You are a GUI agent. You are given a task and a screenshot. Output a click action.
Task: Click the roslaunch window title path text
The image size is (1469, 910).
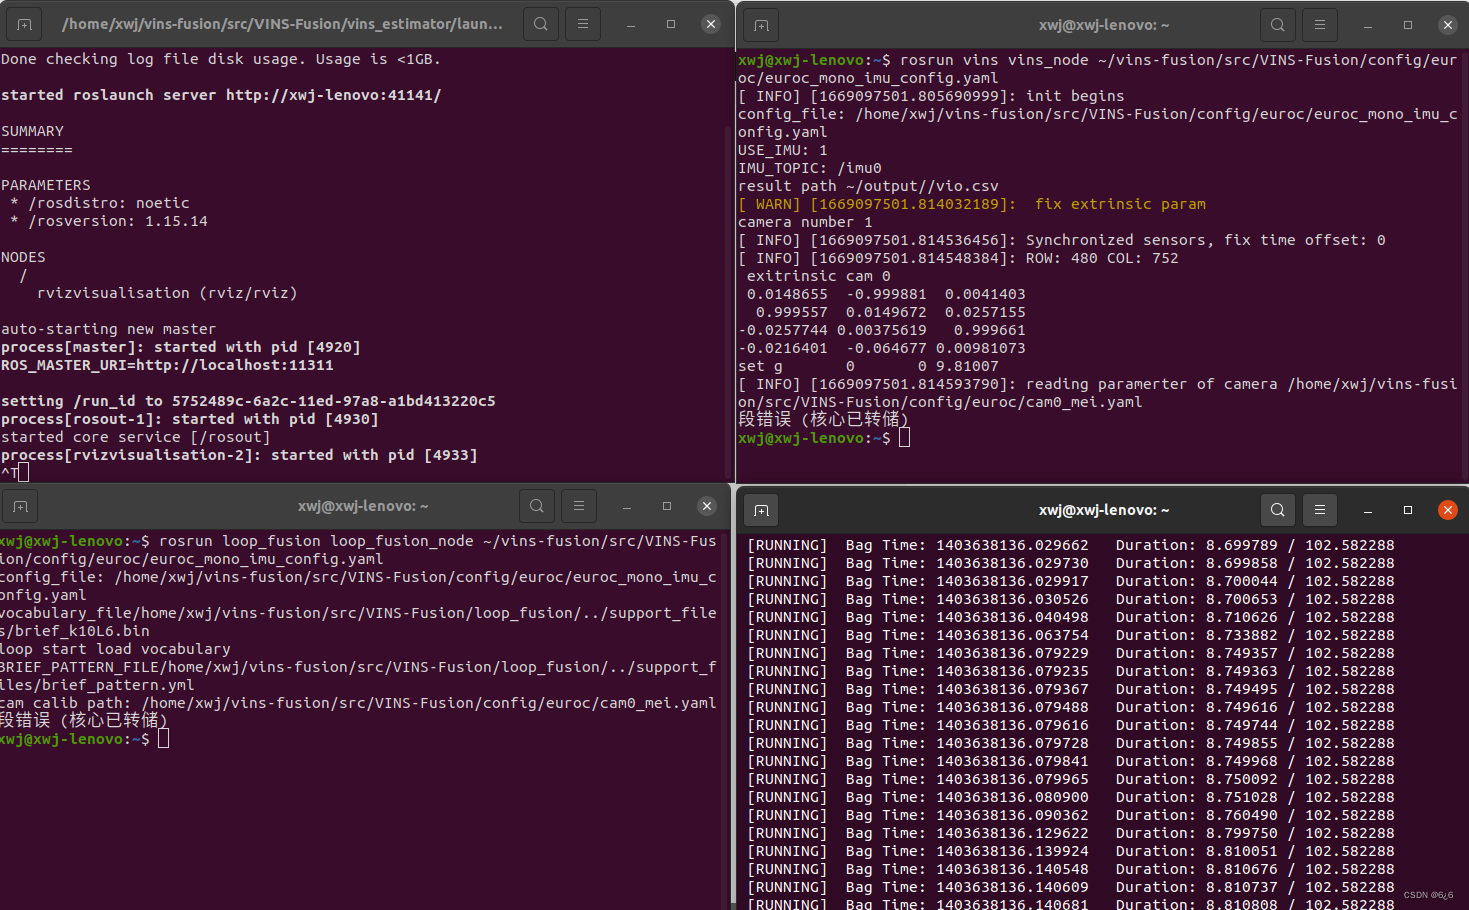click(x=282, y=24)
